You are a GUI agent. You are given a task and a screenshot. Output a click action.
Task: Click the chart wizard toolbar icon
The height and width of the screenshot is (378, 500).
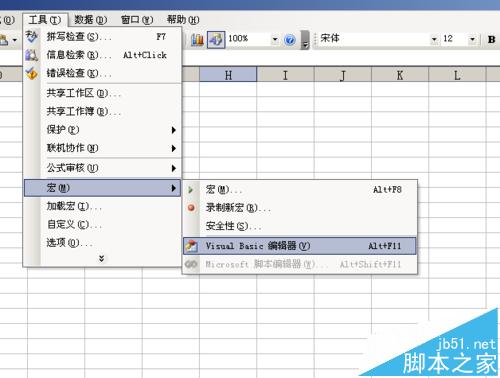pyautogui.click(x=197, y=40)
